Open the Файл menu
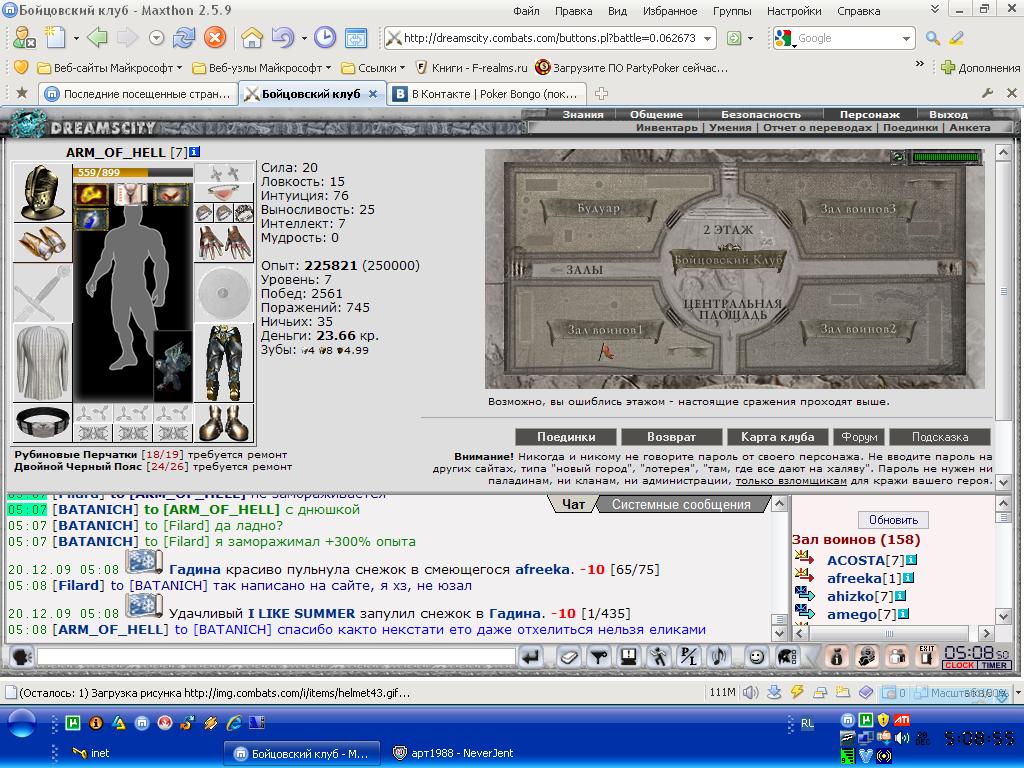This screenshot has width=1024, height=768. point(526,11)
